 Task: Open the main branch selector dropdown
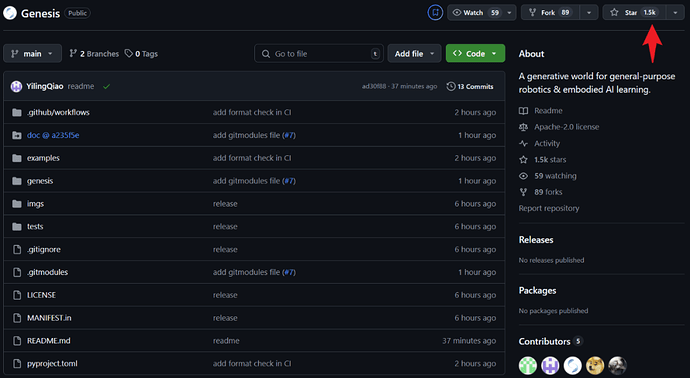[x=33, y=54]
